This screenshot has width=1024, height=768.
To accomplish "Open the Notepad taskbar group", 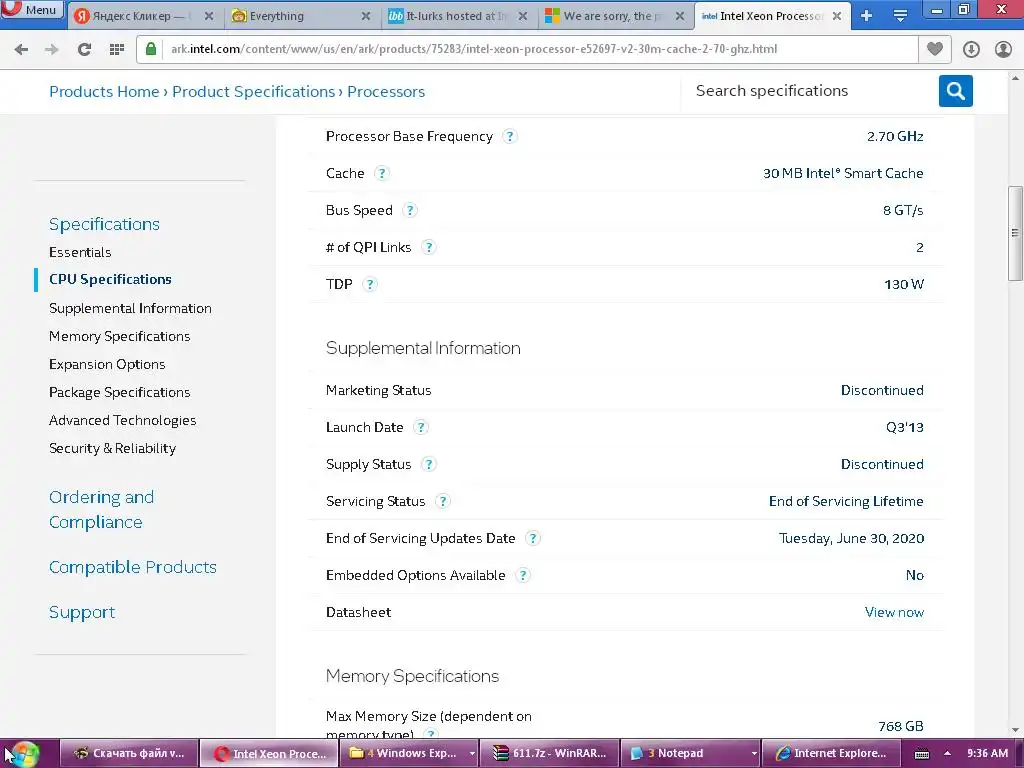I will (x=690, y=753).
